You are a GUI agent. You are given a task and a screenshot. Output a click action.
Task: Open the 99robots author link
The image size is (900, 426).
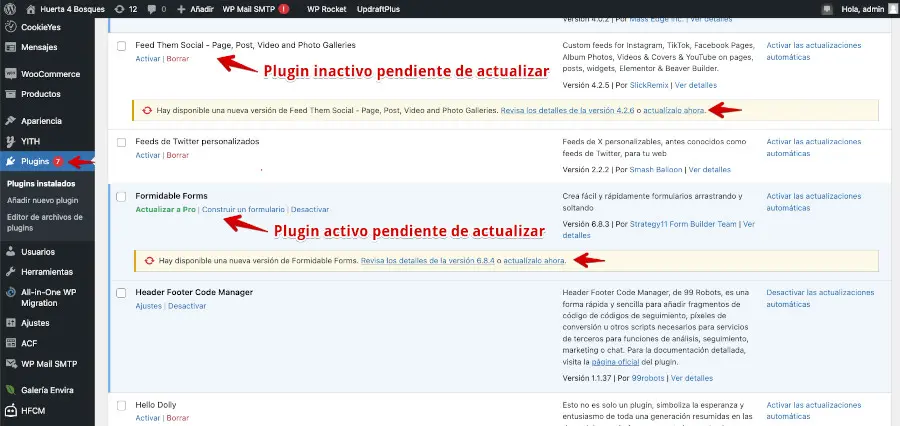pyautogui.click(x=648, y=378)
